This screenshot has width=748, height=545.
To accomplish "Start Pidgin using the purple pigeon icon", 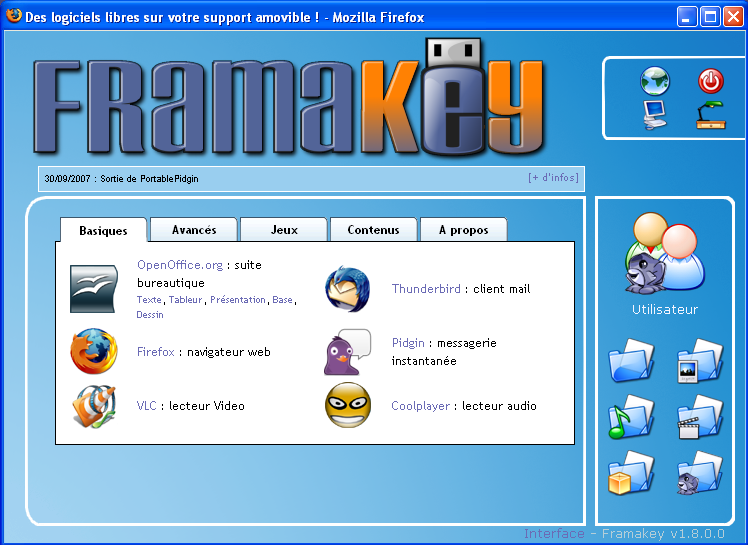I will pyautogui.click(x=347, y=352).
